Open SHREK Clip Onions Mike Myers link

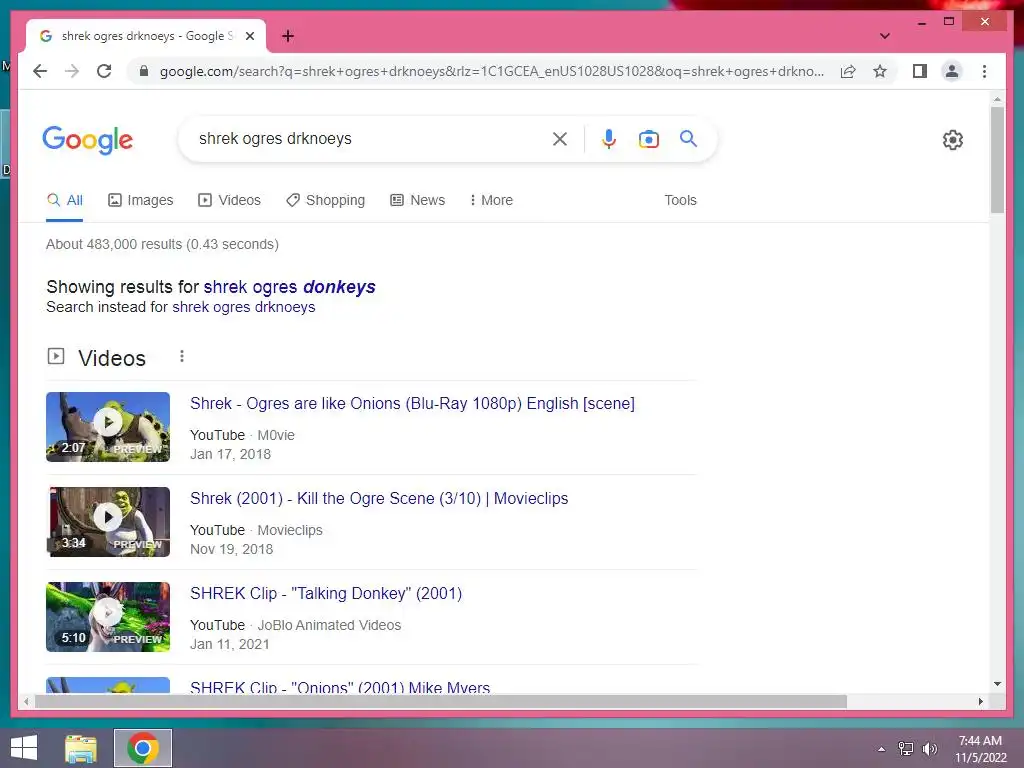pos(340,686)
